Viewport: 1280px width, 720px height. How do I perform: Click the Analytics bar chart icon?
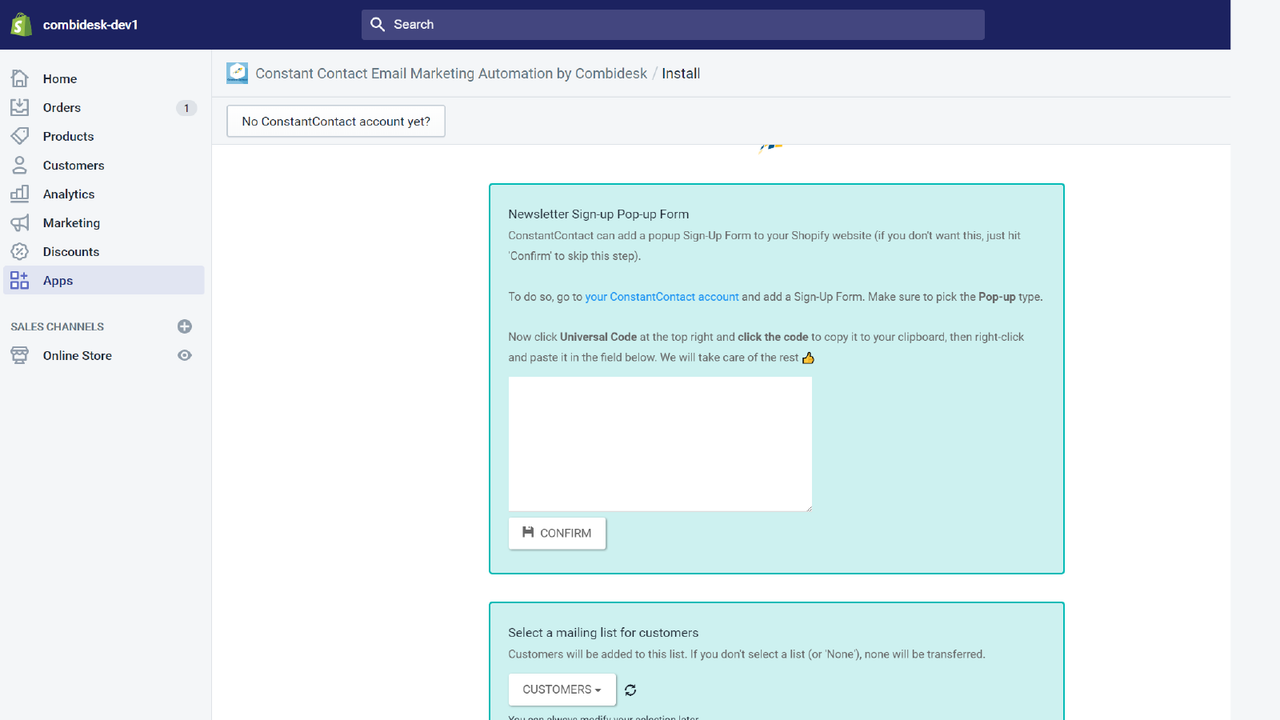pyautogui.click(x=19, y=194)
